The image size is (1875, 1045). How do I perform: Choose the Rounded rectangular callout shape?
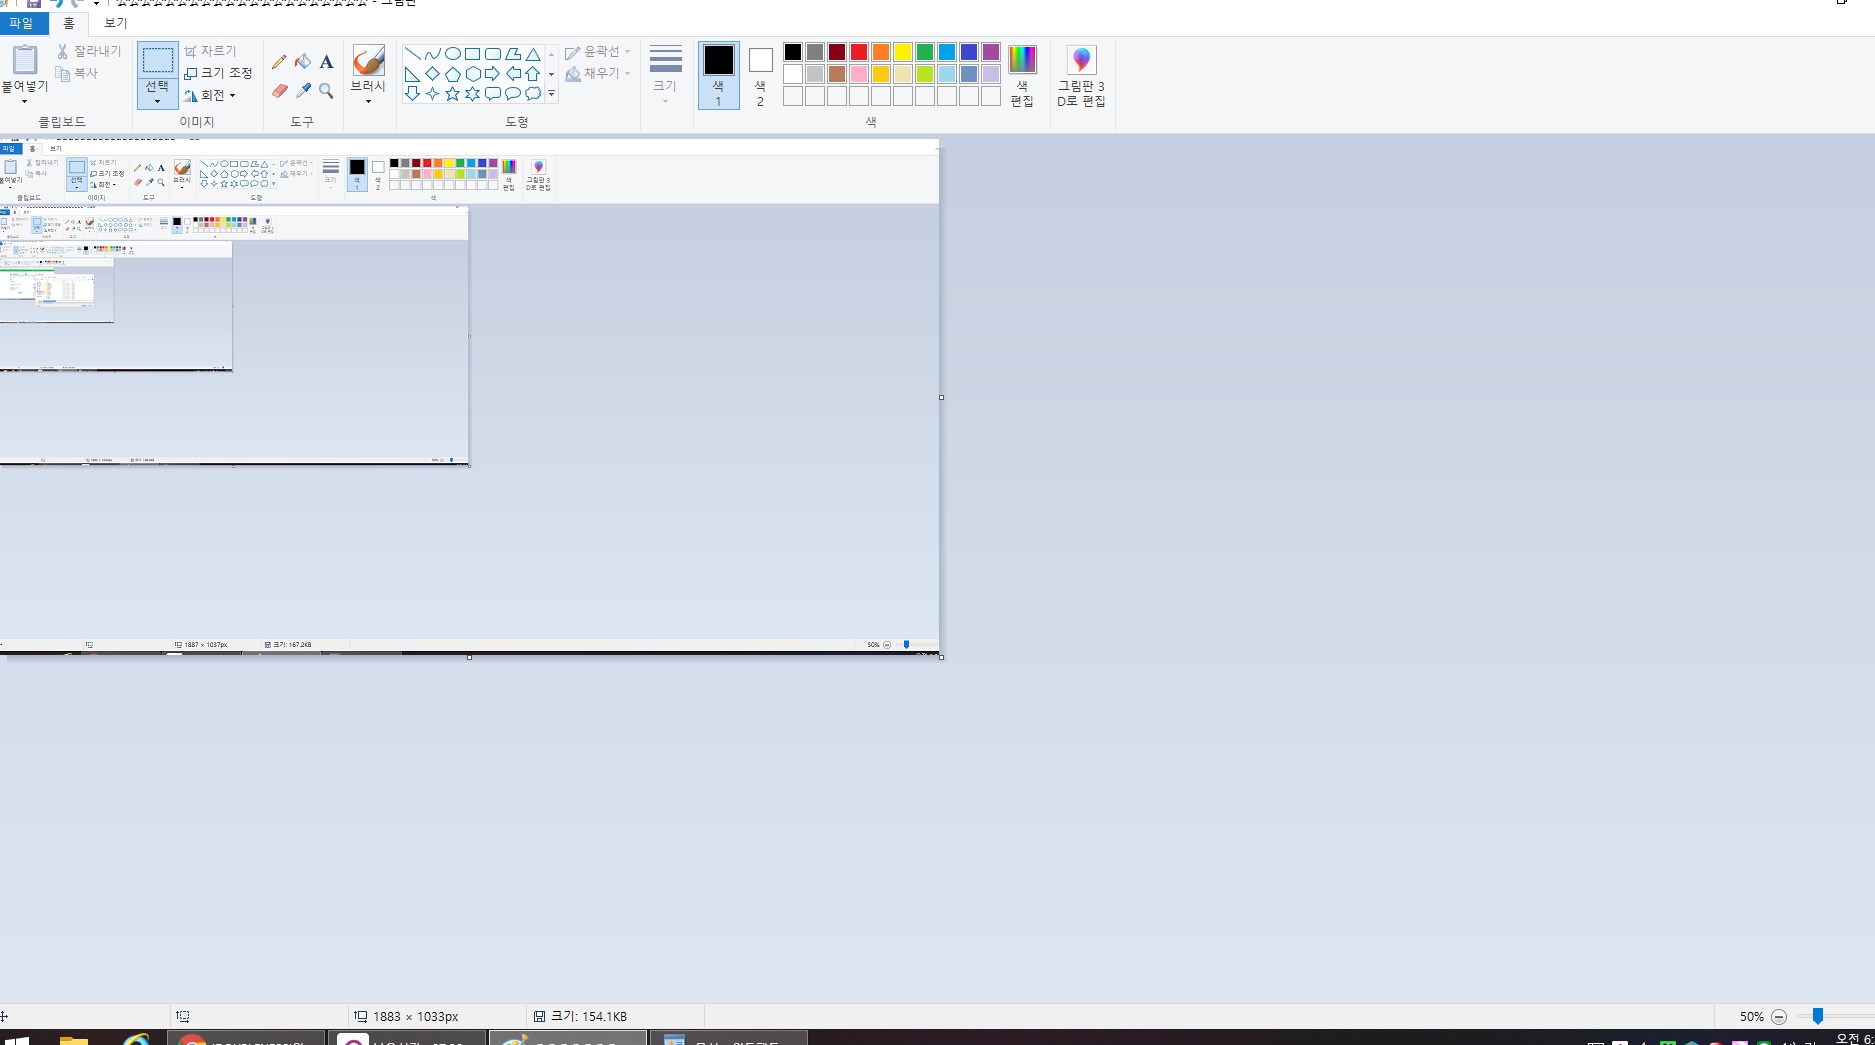[492, 94]
